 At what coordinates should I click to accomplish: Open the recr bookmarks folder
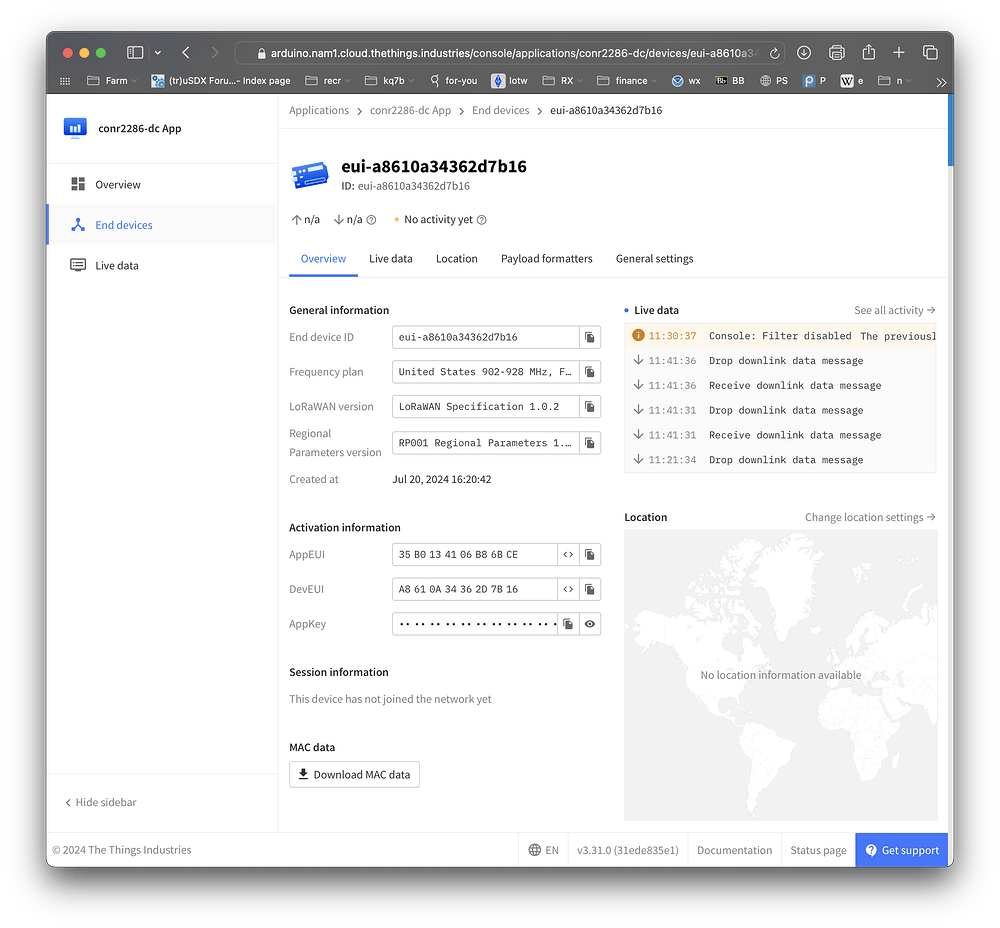328,81
